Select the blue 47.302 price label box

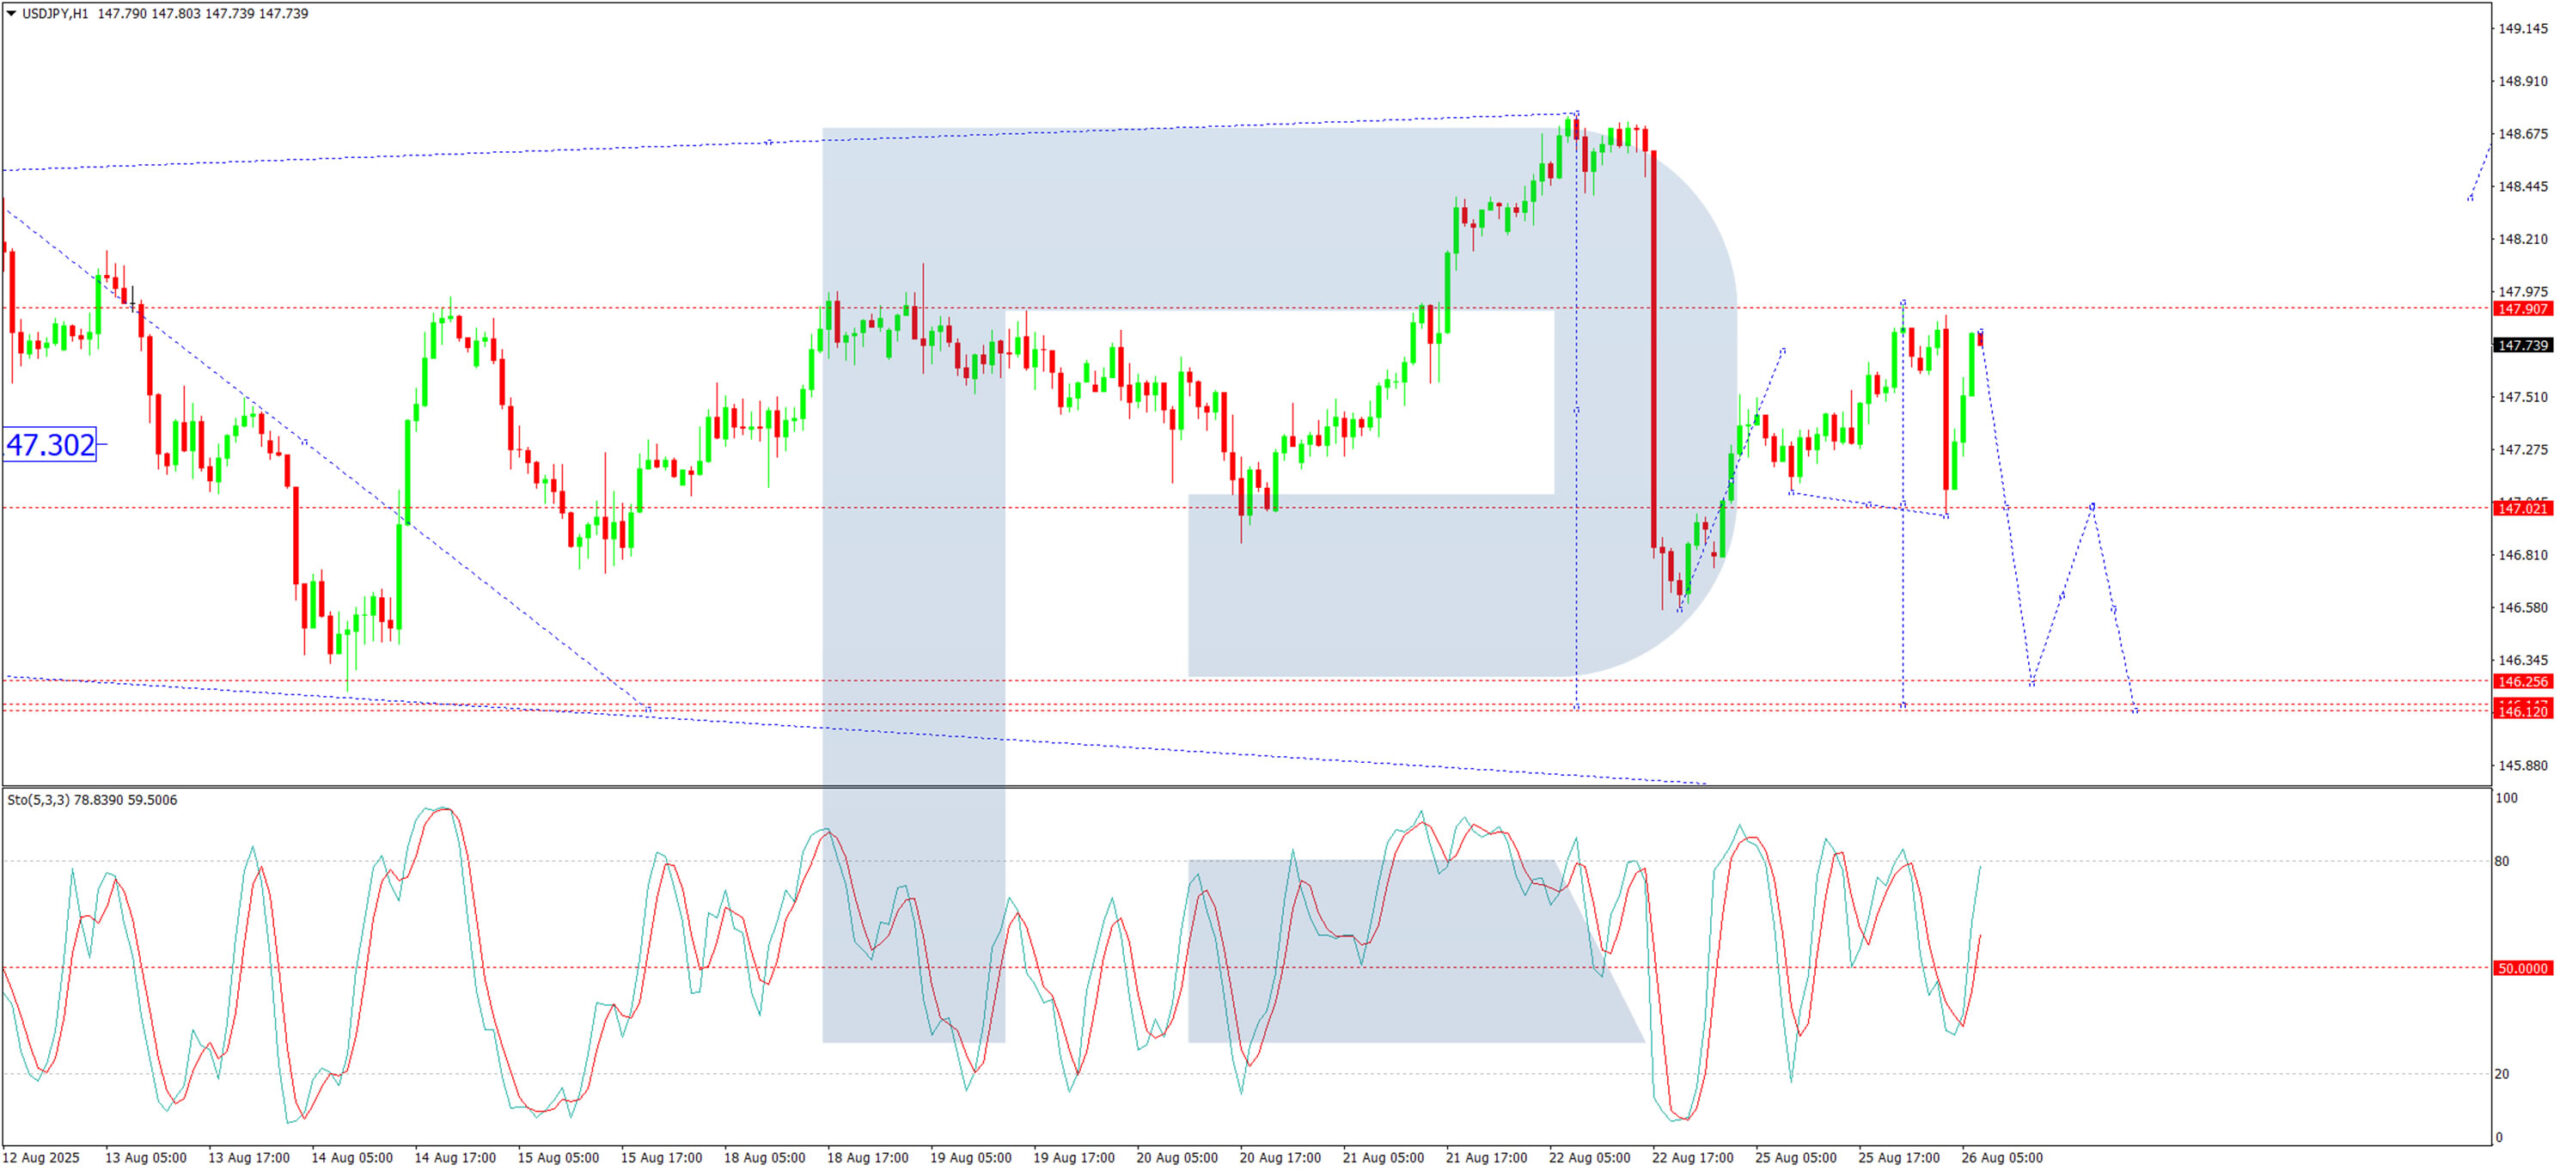(51, 445)
